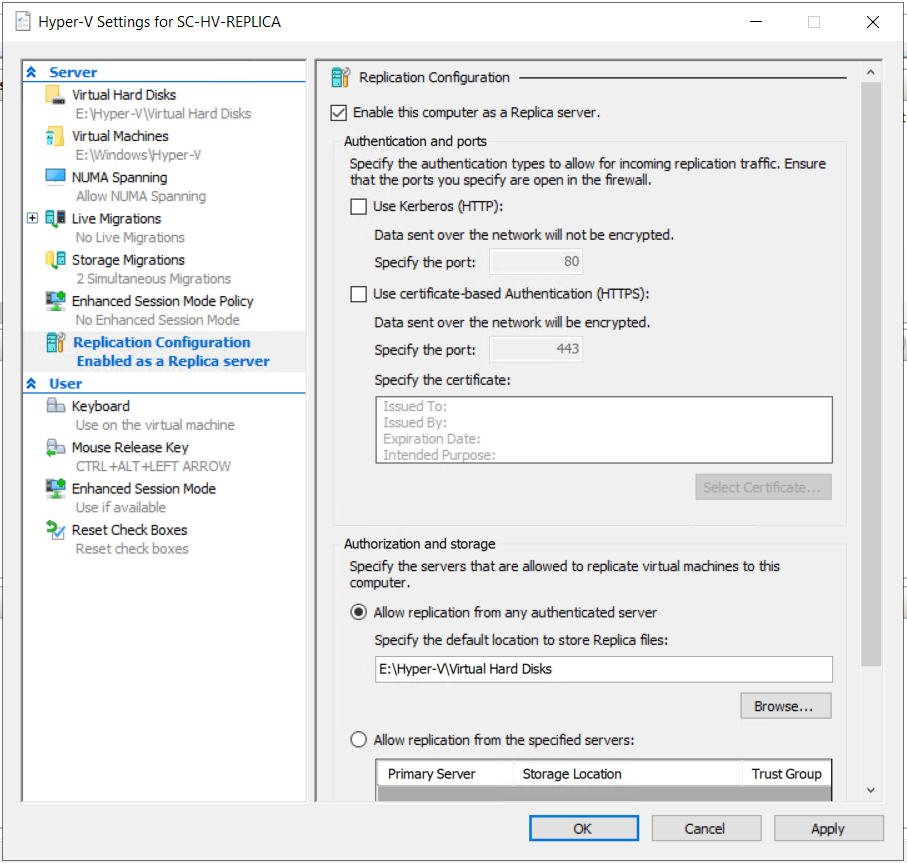Click the Select Certificate... button
This screenshot has width=907, height=863.
click(x=763, y=487)
